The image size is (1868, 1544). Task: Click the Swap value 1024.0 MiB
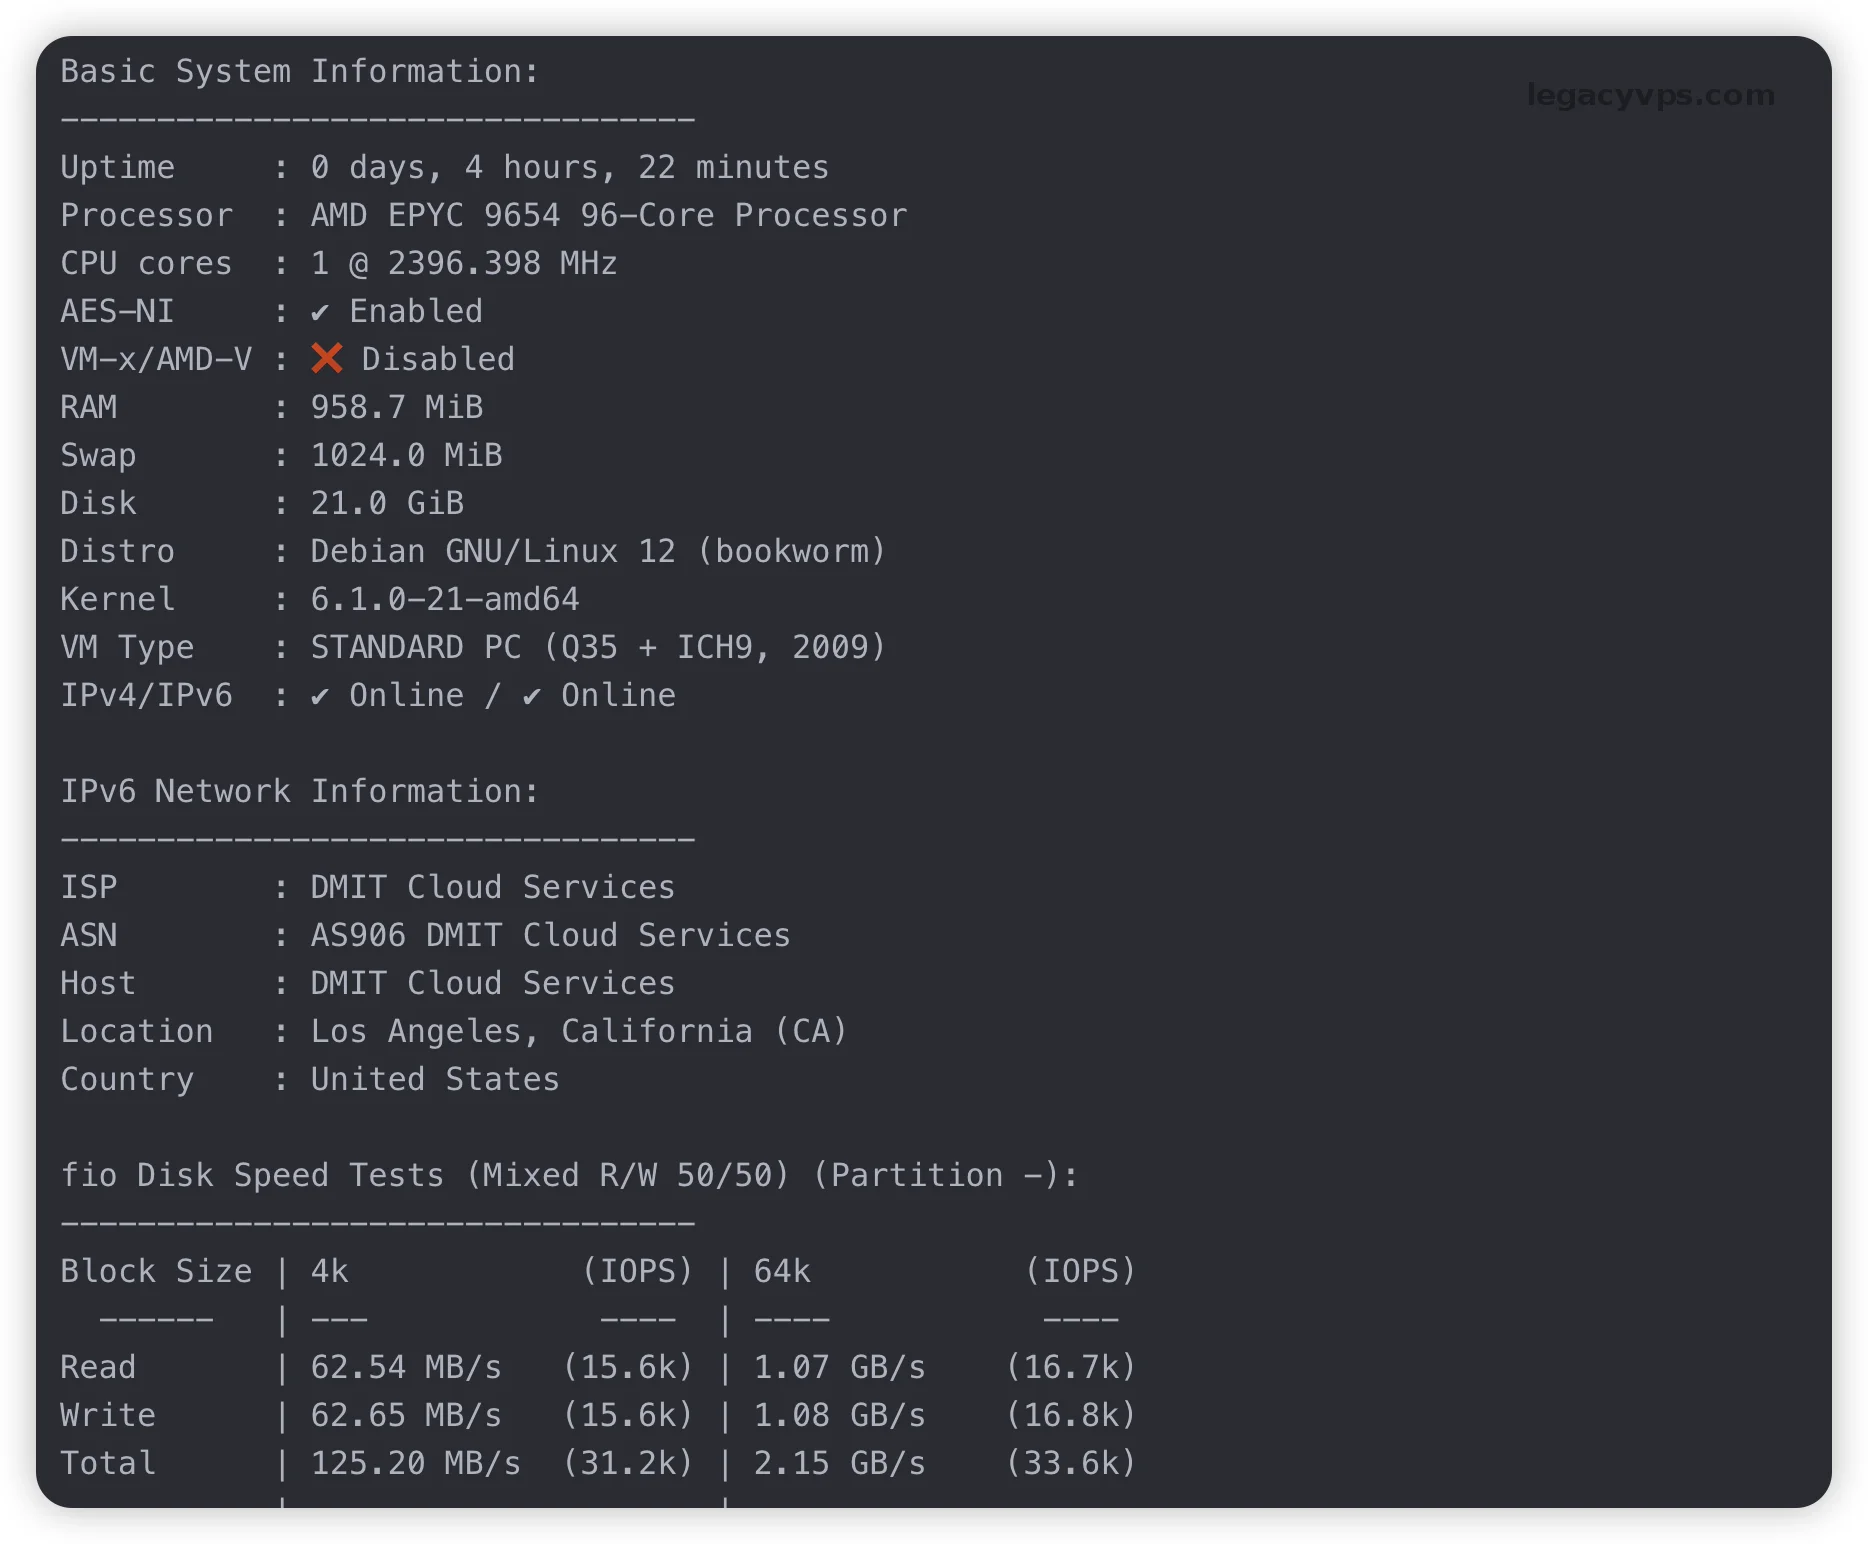pyautogui.click(x=406, y=456)
